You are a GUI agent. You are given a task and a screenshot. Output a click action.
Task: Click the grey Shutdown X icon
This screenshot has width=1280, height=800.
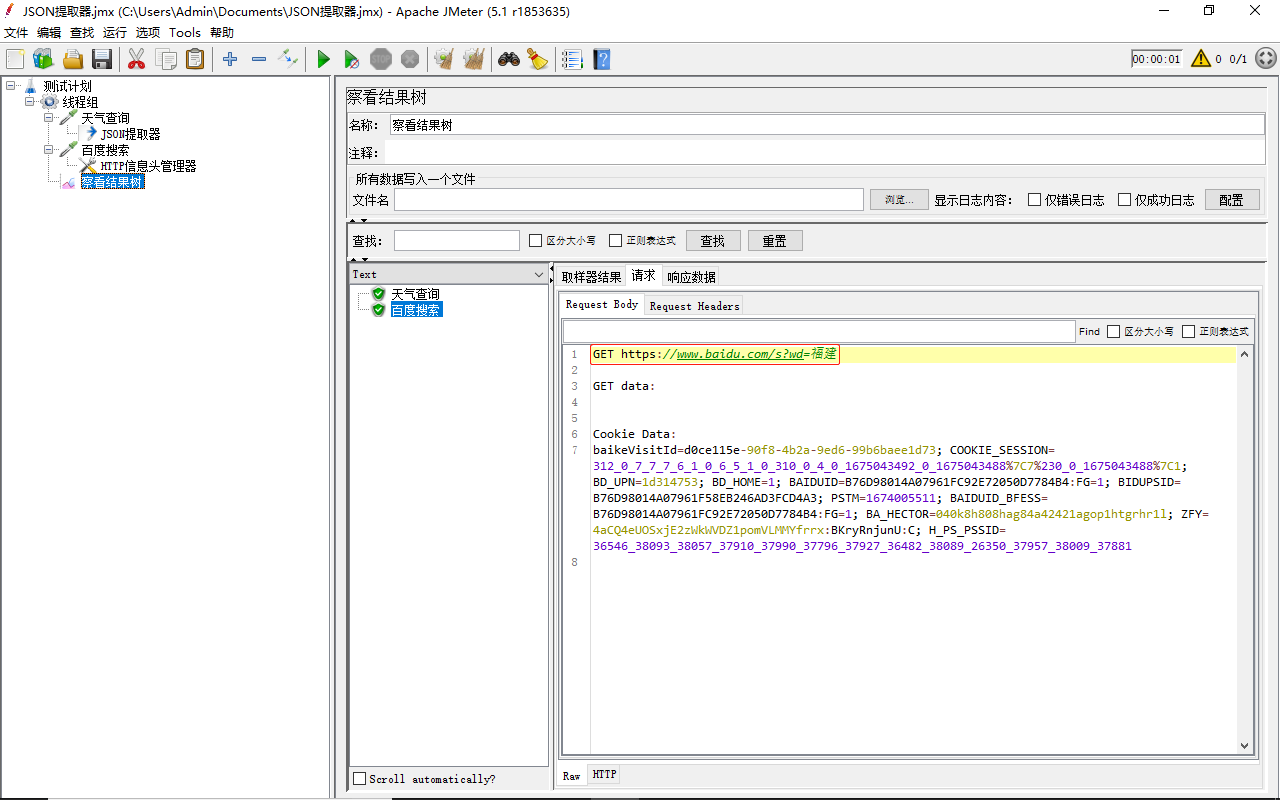point(410,59)
